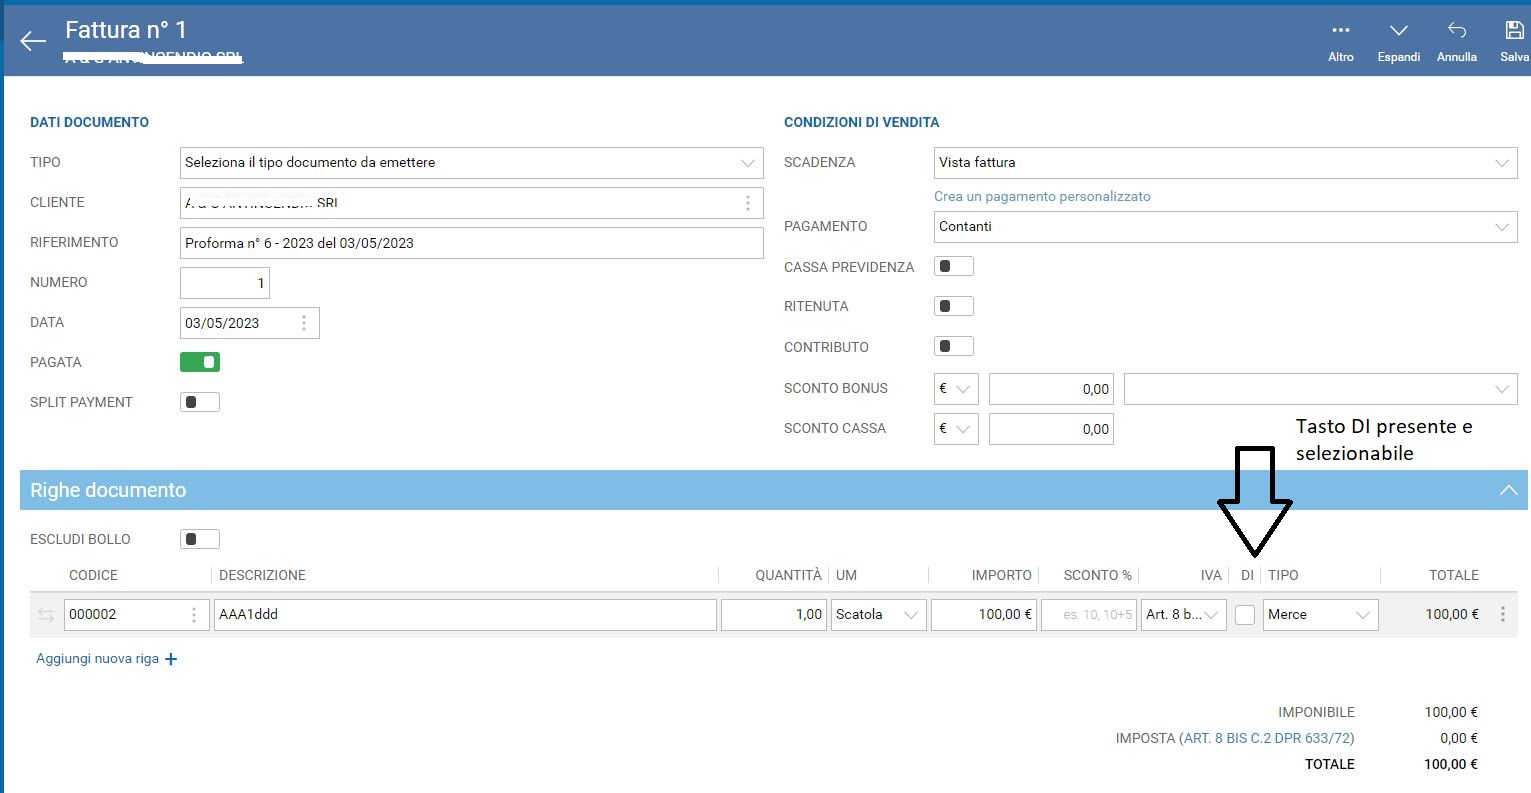Click the IMPORTO 100,00 € field

(x=984, y=615)
